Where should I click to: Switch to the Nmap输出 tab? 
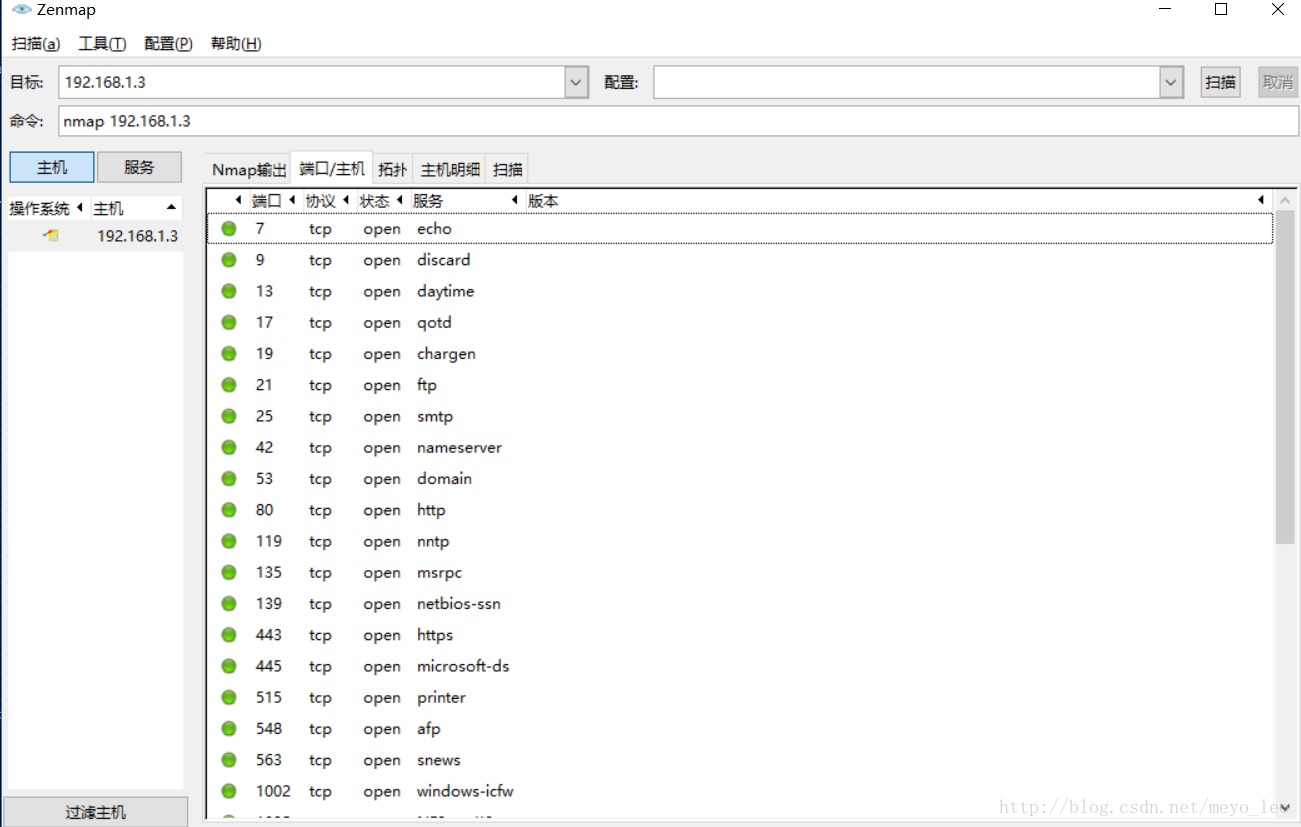click(x=249, y=170)
